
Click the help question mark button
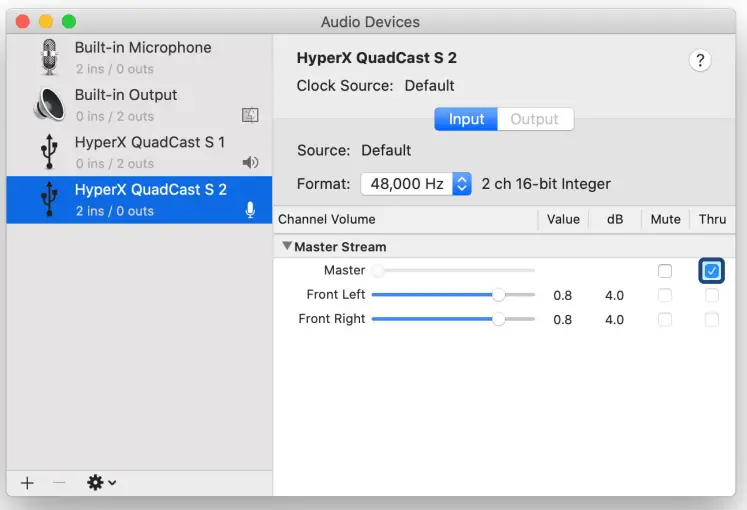pyautogui.click(x=700, y=60)
